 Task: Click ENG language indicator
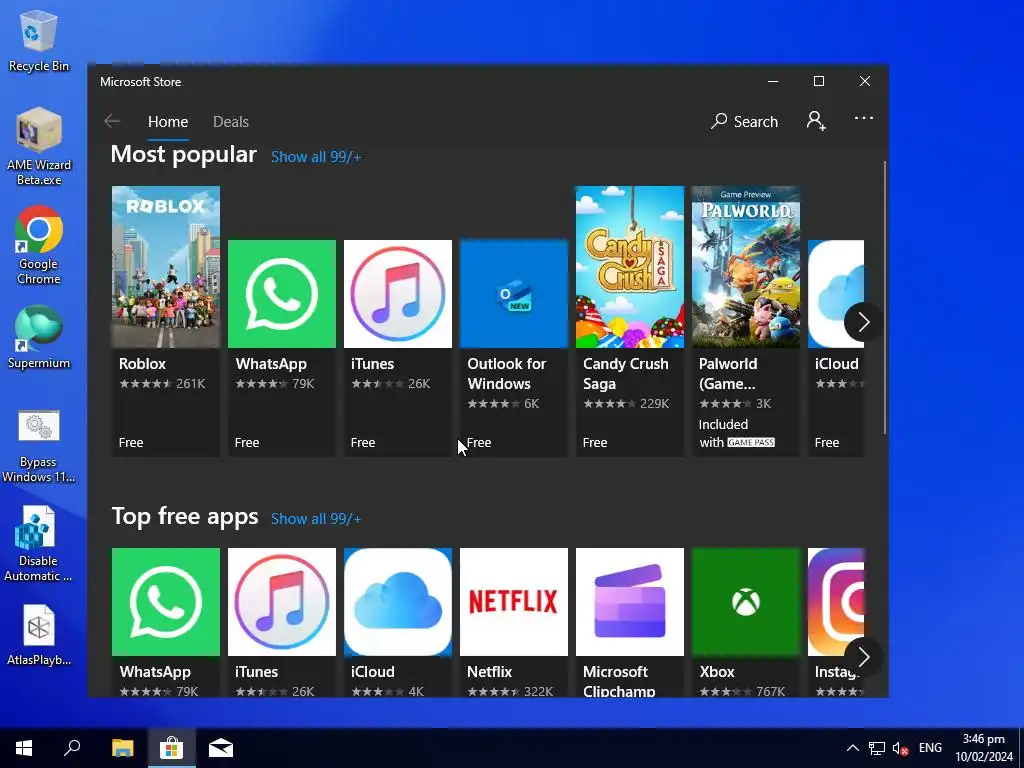pos(930,748)
